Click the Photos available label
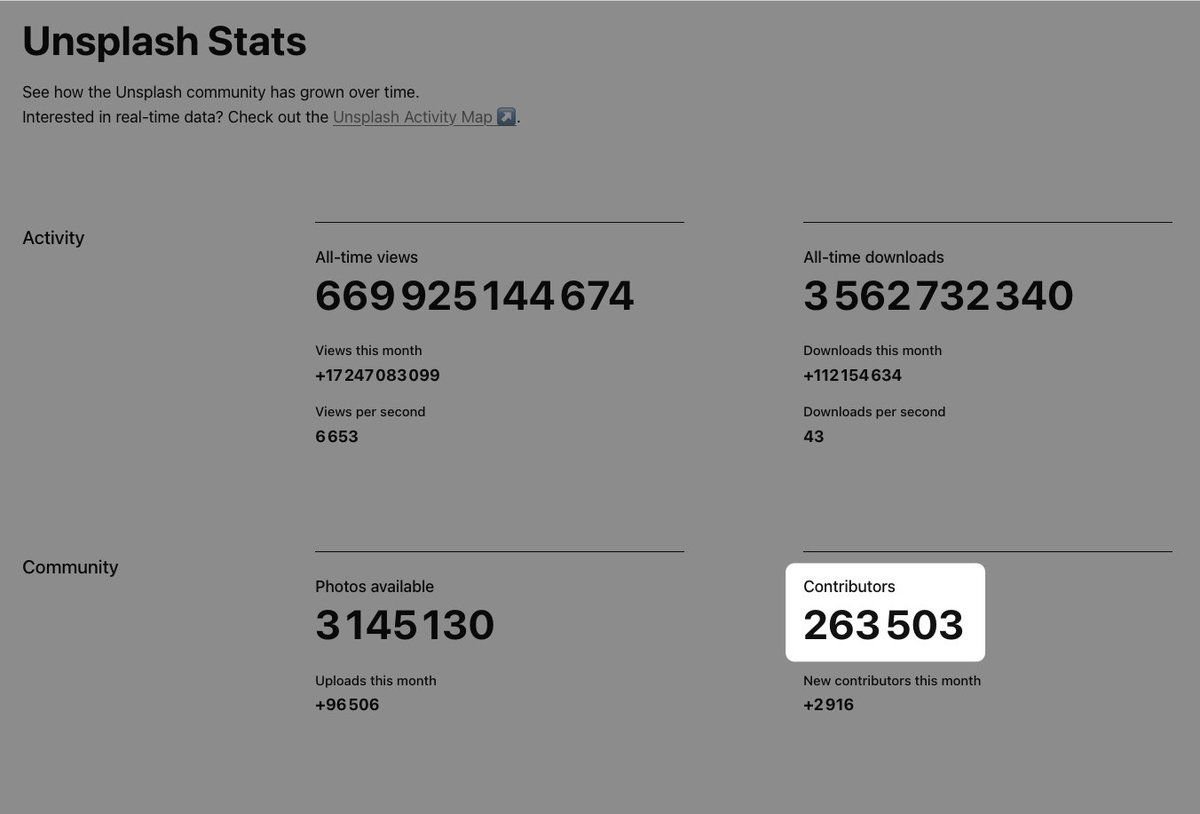Image resolution: width=1200 pixels, height=814 pixels. coord(374,587)
